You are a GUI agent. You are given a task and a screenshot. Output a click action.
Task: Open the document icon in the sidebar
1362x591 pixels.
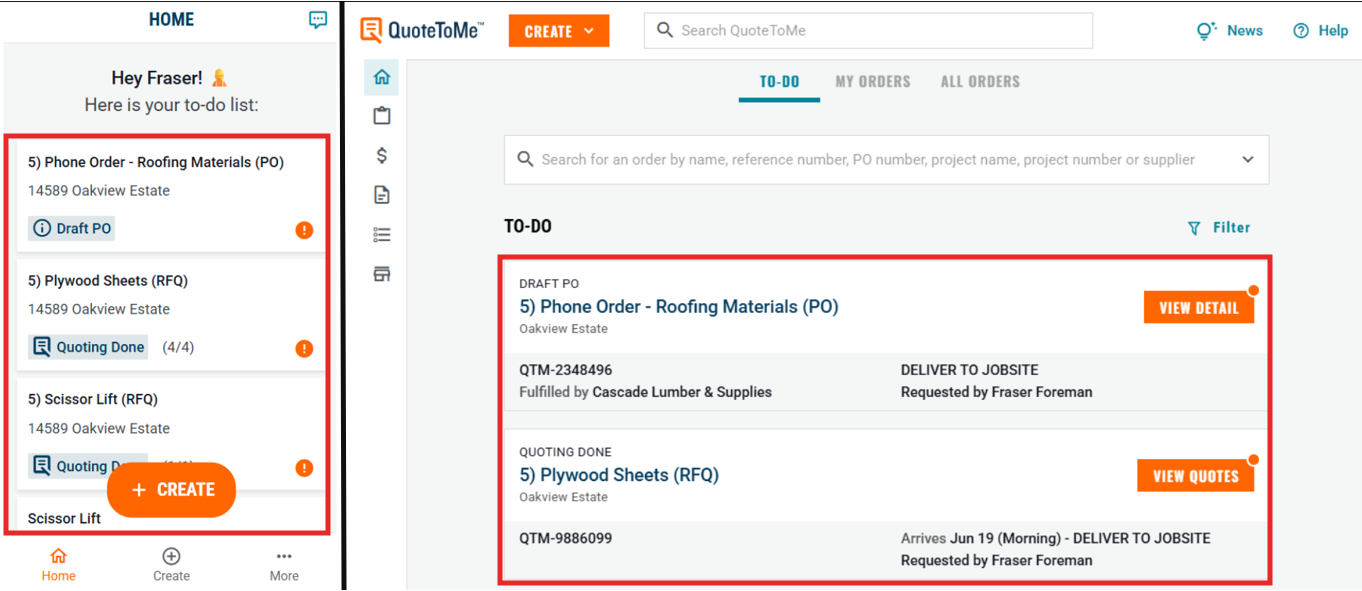coord(382,195)
